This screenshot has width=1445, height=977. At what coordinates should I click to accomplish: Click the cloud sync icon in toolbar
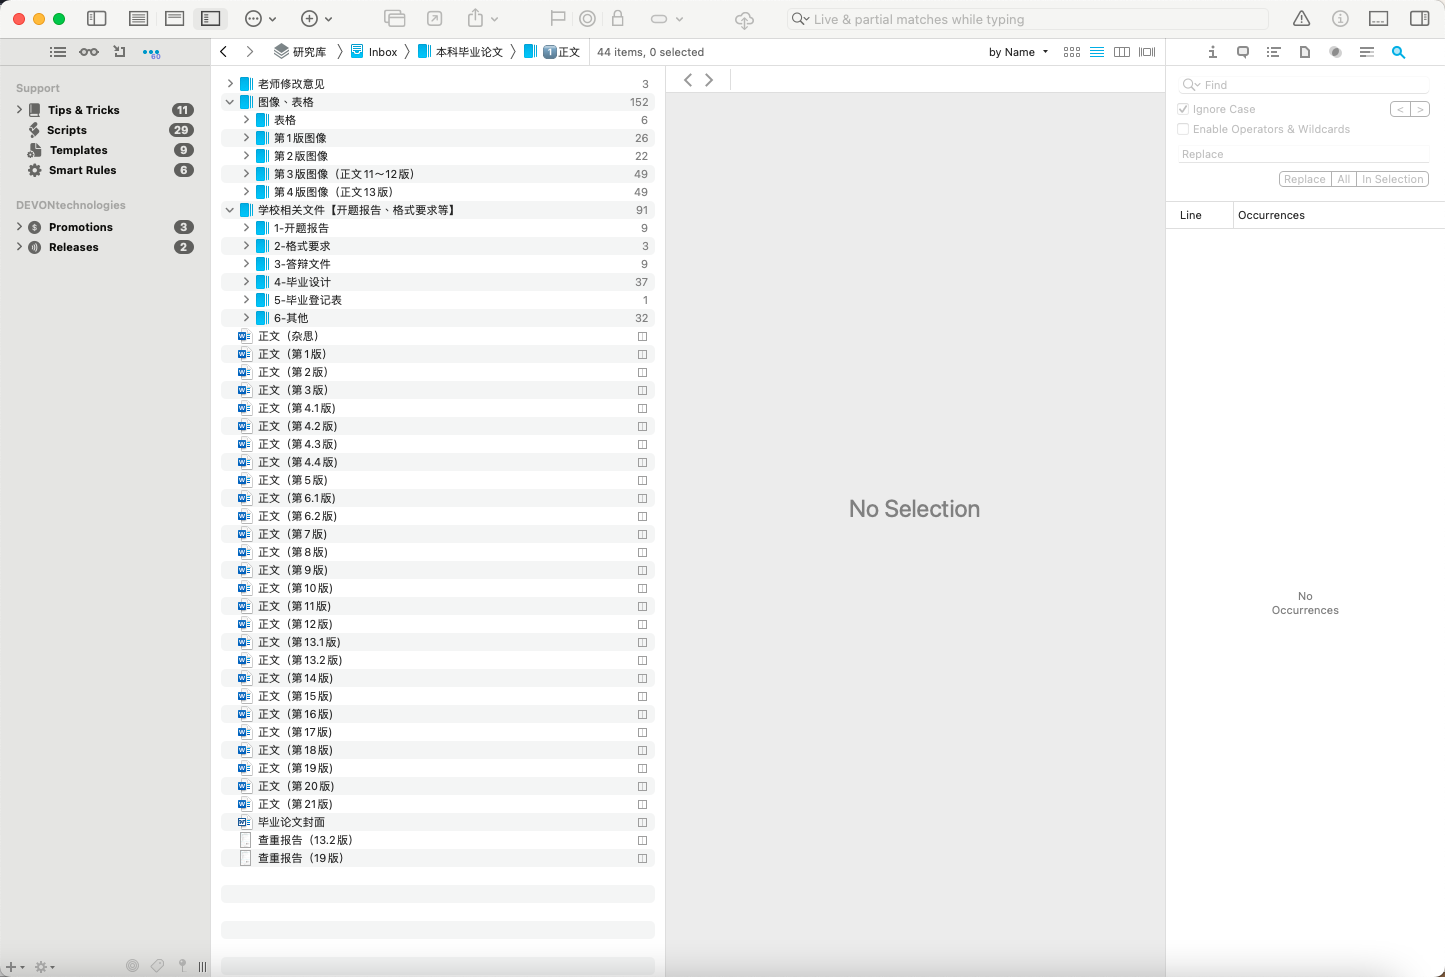click(744, 19)
